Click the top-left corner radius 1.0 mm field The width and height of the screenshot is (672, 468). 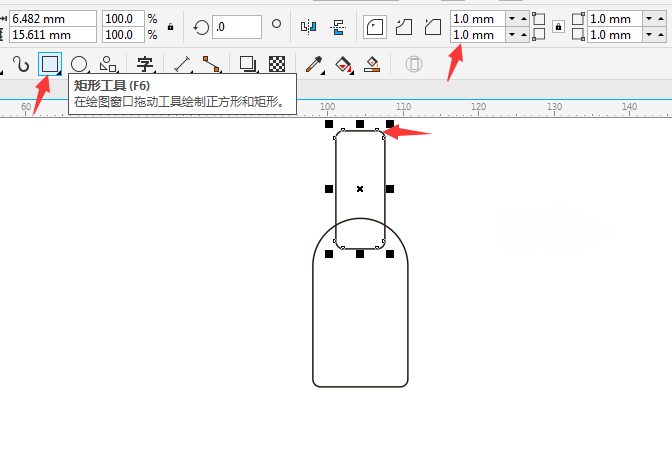point(478,19)
